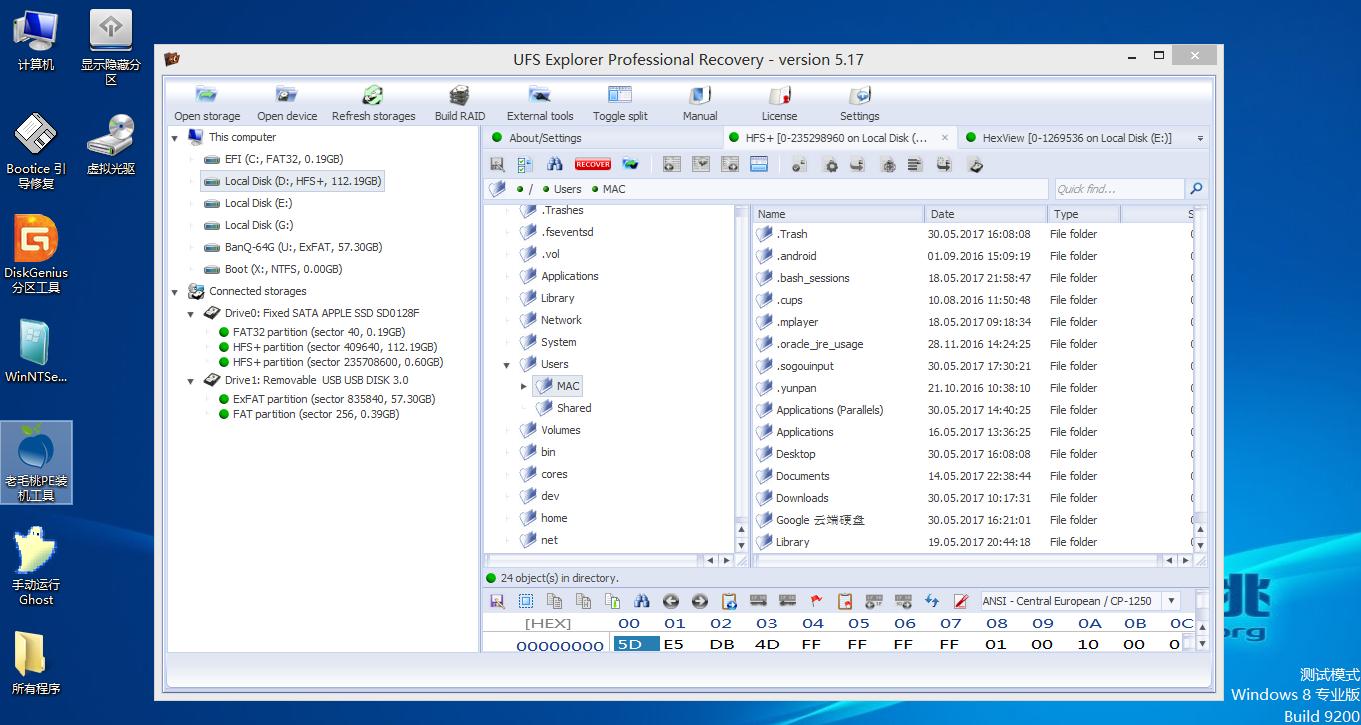Open External tools from the toolbar

(540, 103)
